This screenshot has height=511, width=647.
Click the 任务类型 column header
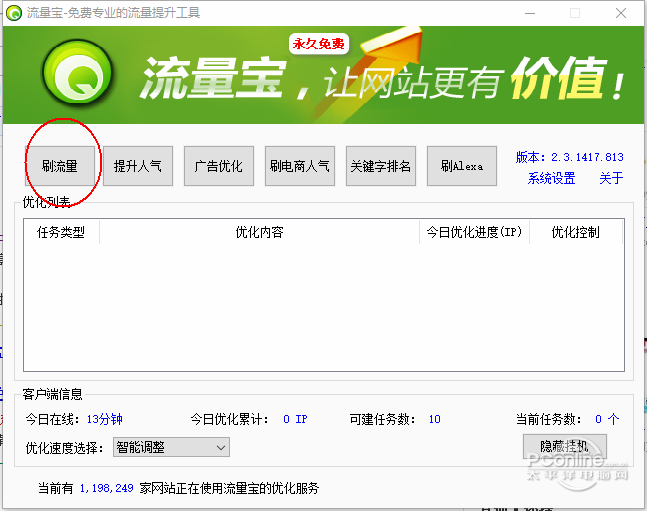(61, 232)
